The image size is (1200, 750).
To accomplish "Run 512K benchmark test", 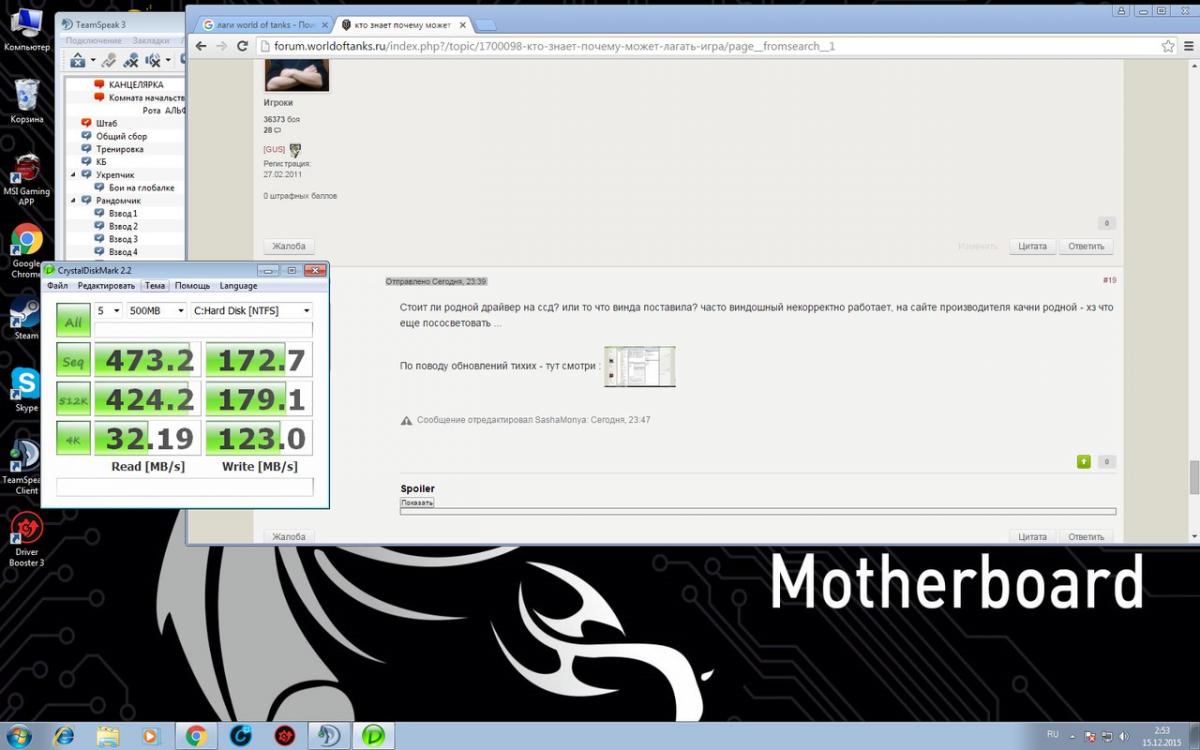I will 73,398.
